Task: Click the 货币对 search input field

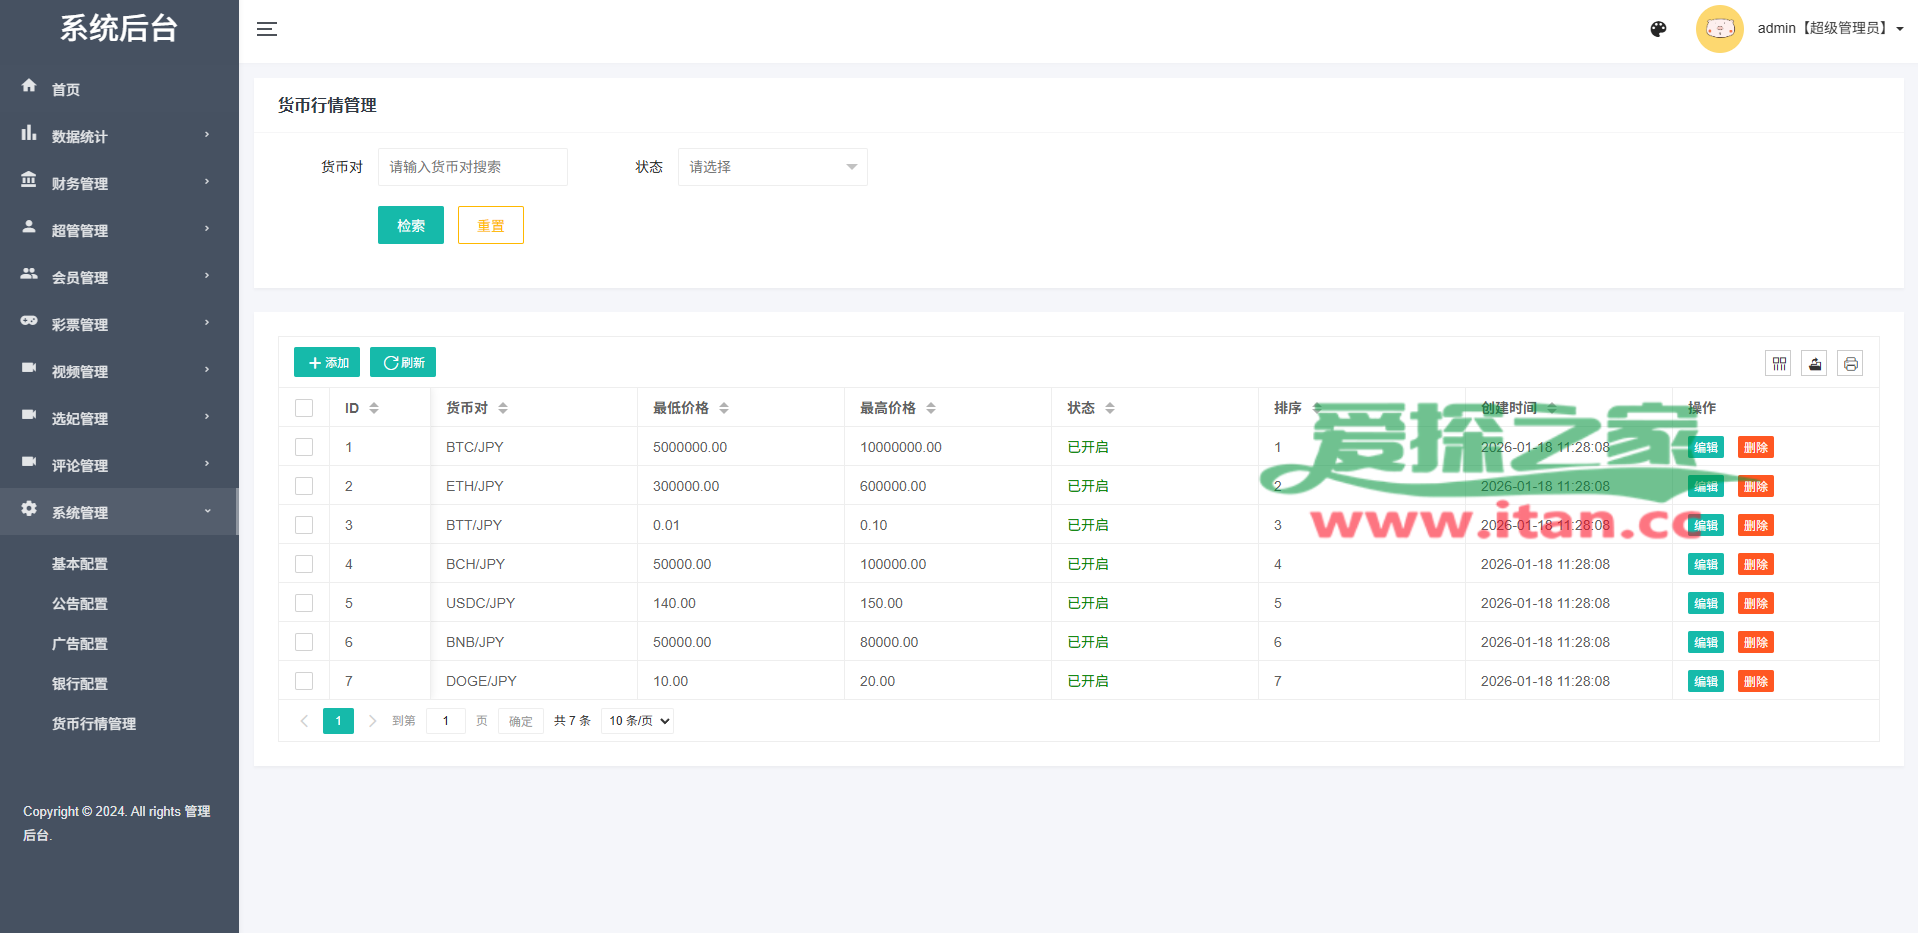Action: pyautogui.click(x=472, y=167)
